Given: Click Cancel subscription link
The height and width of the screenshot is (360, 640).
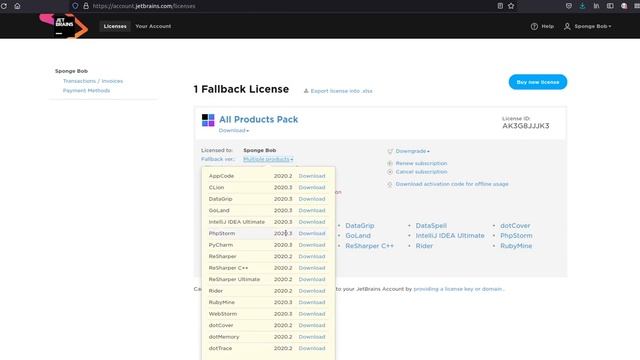Looking at the screenshot, I should point(421,172).
